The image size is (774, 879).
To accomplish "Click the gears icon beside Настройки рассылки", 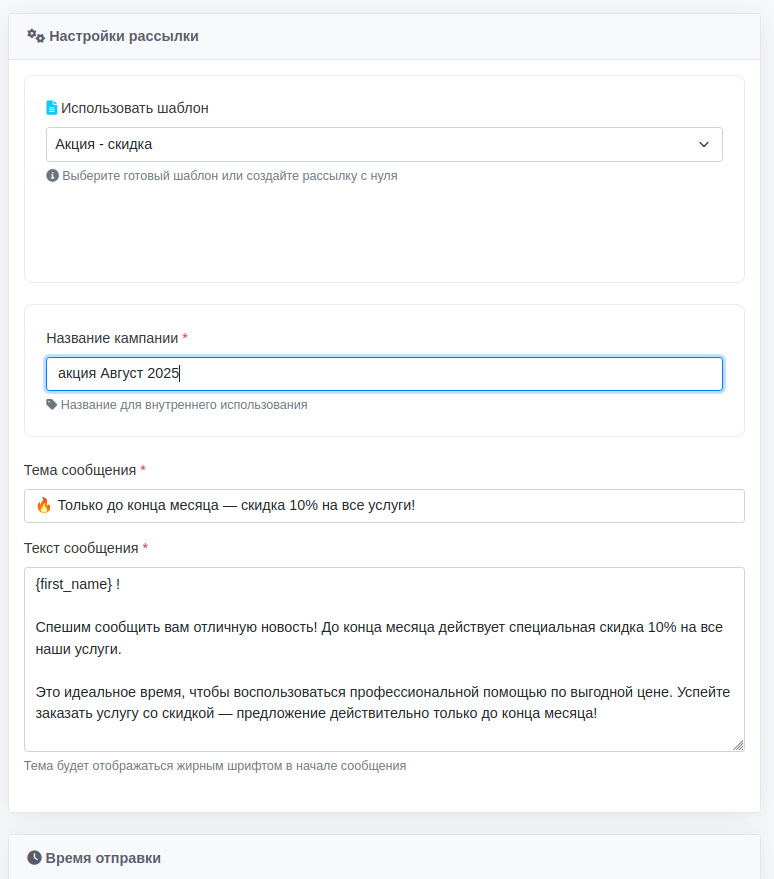I will (x=36, y=36).
